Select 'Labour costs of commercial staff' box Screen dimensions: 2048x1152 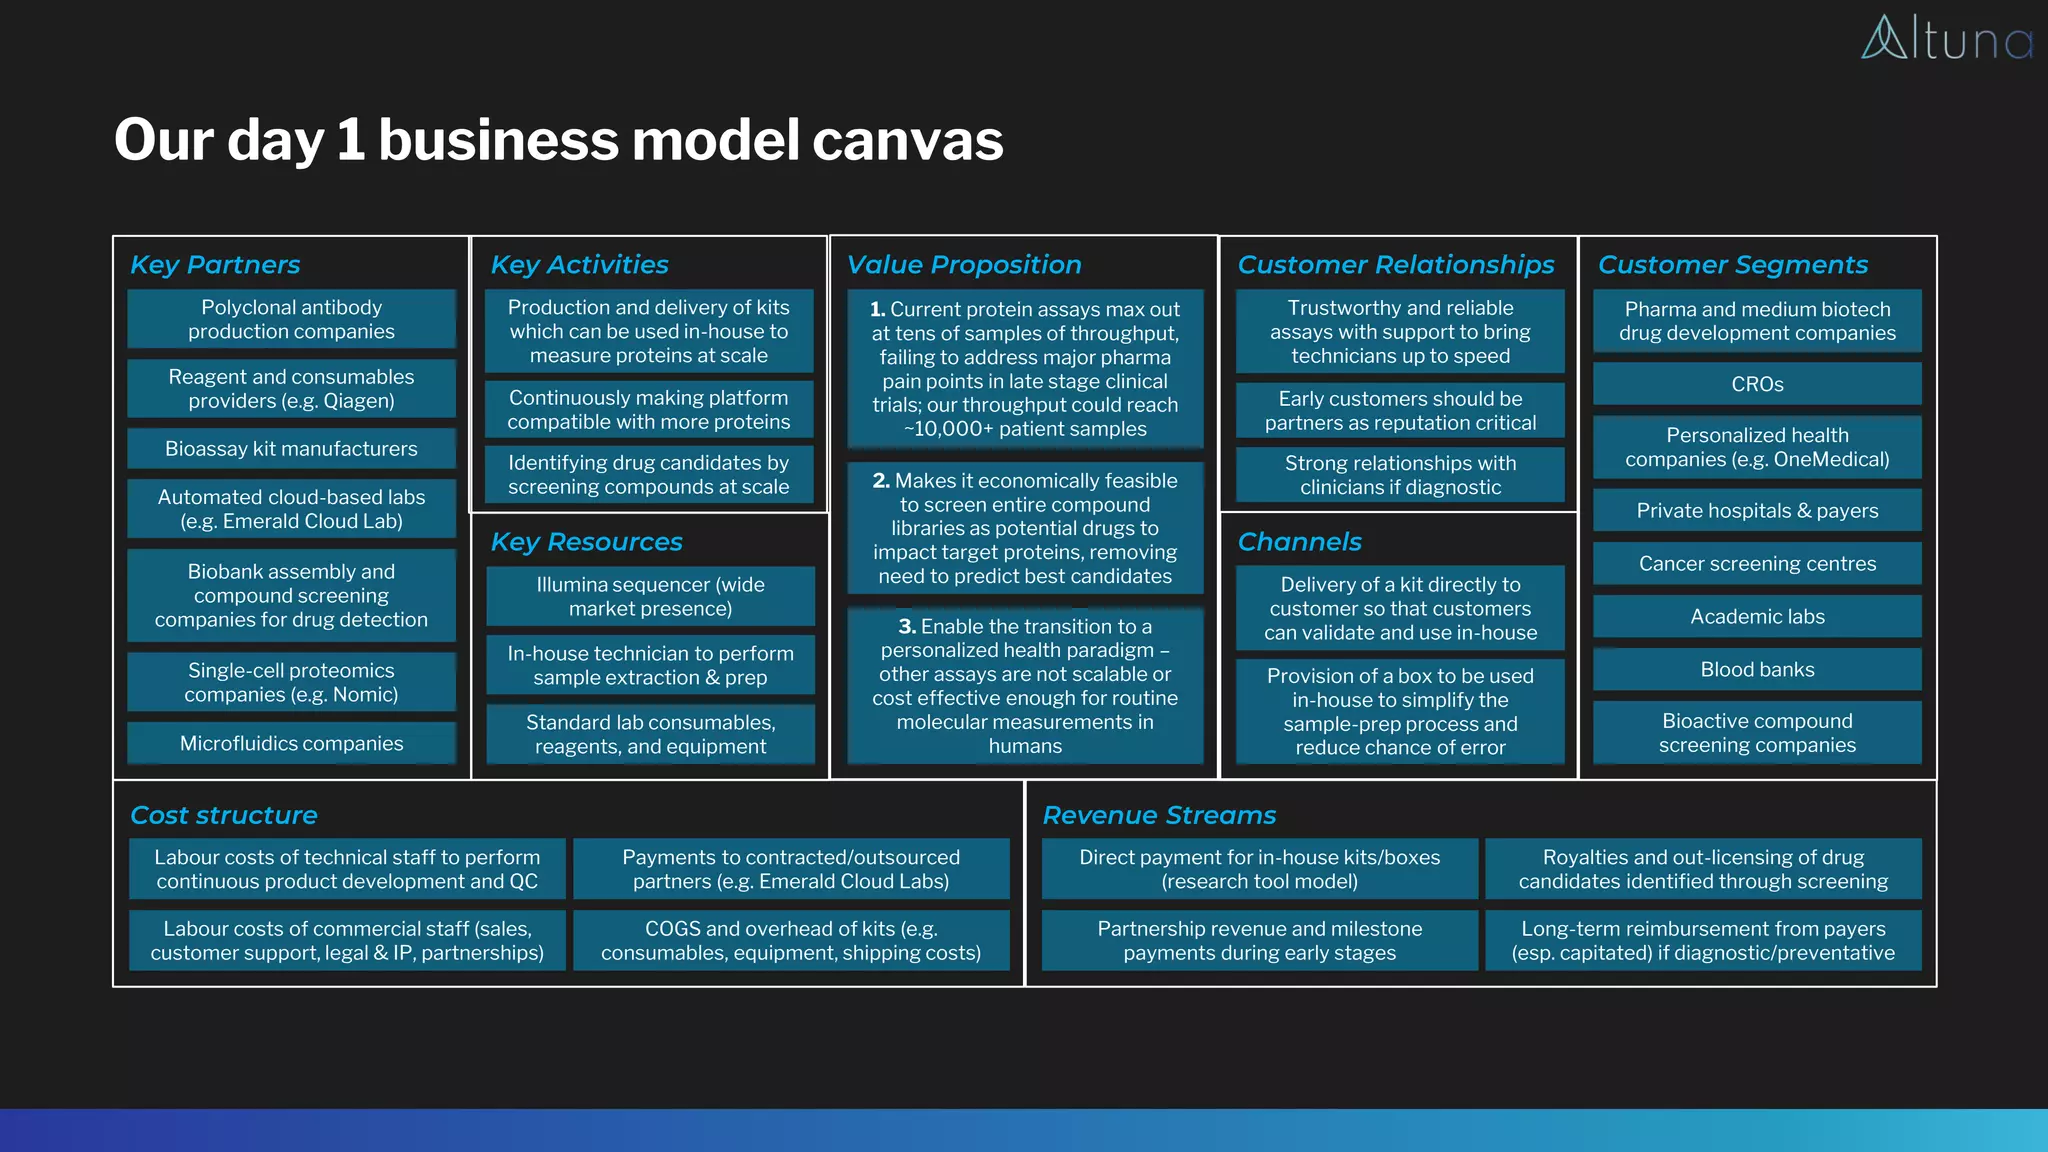pos(347,940)
